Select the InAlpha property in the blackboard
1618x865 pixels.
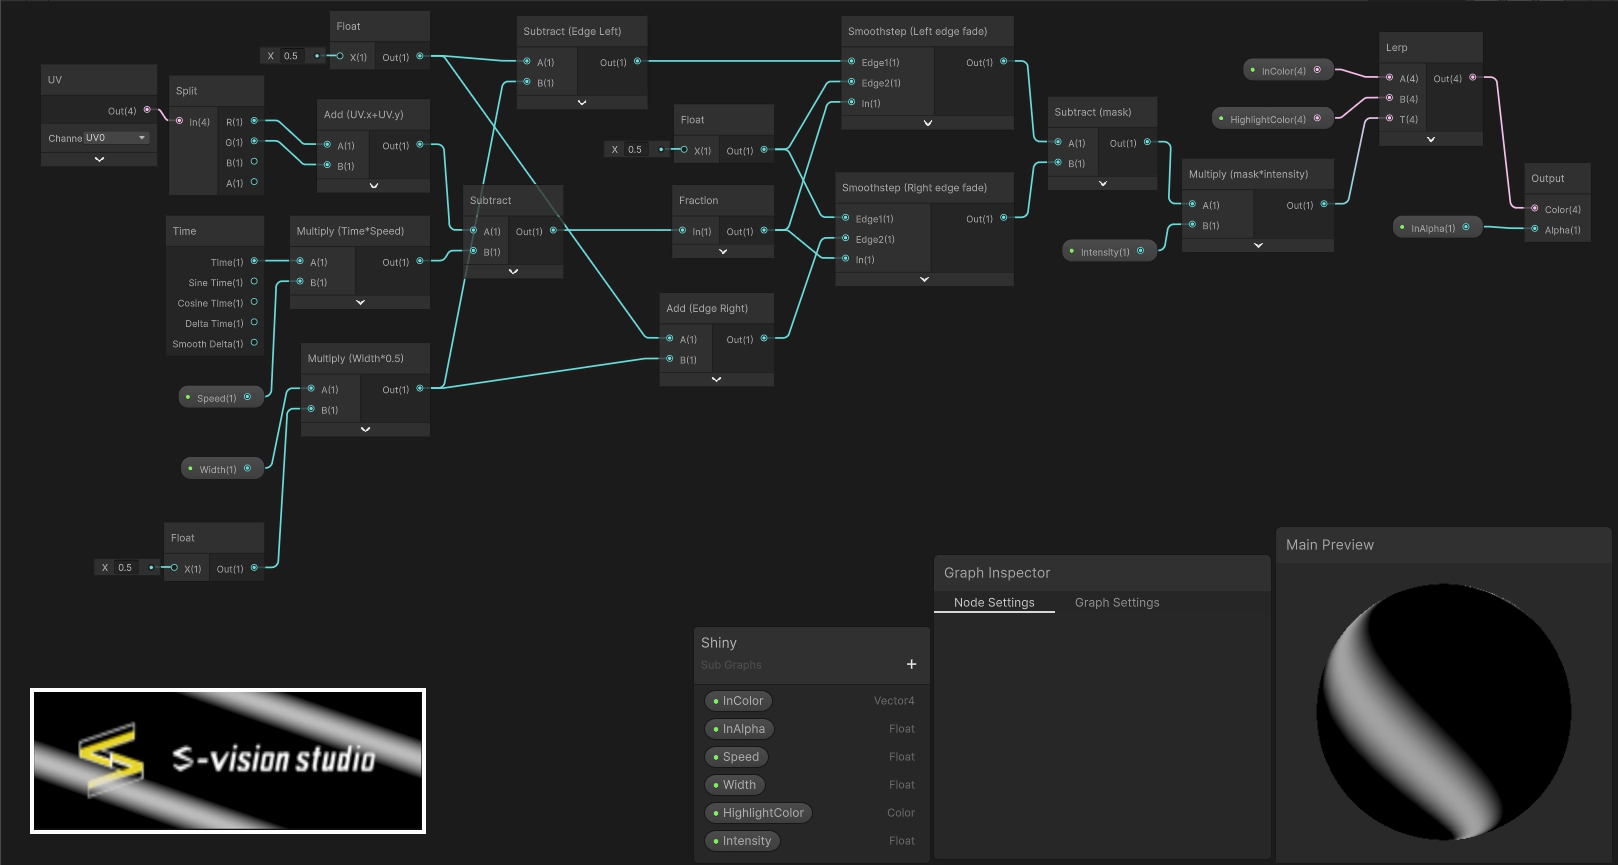pyautogui.click(x=739, y=729)
